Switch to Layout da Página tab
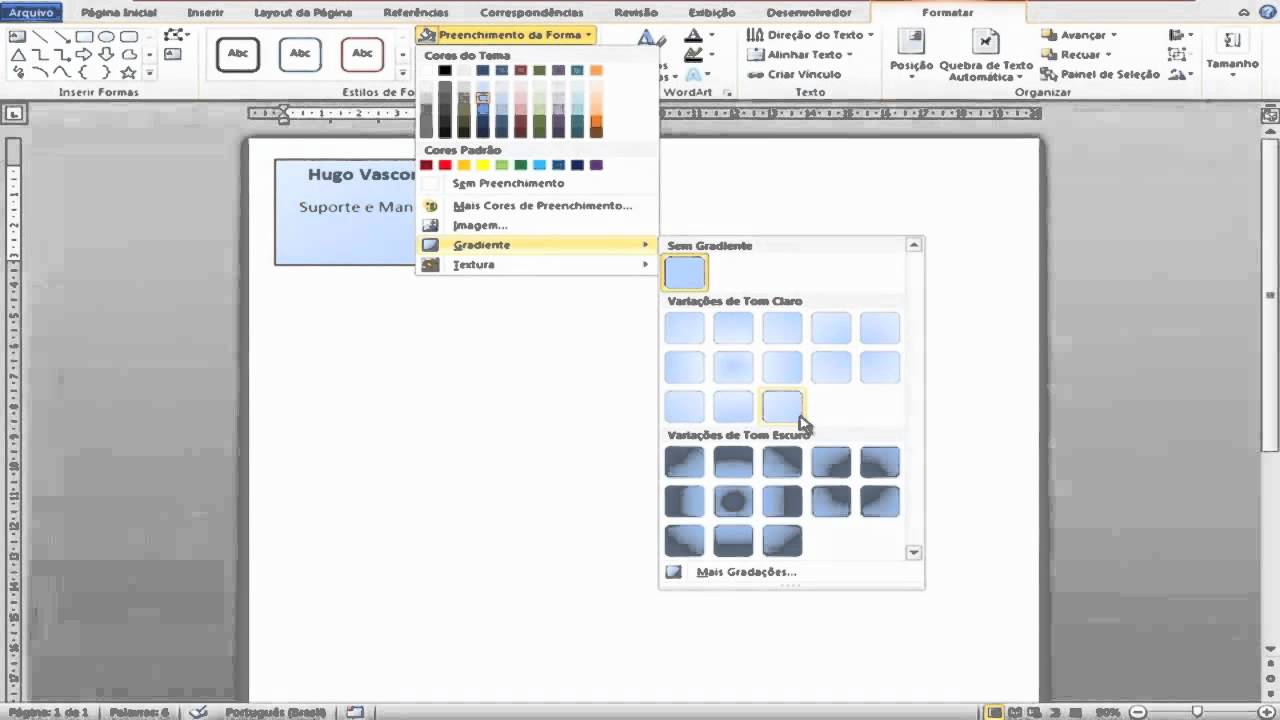Viewport: 1280px width, 720px height. point(303,13)
